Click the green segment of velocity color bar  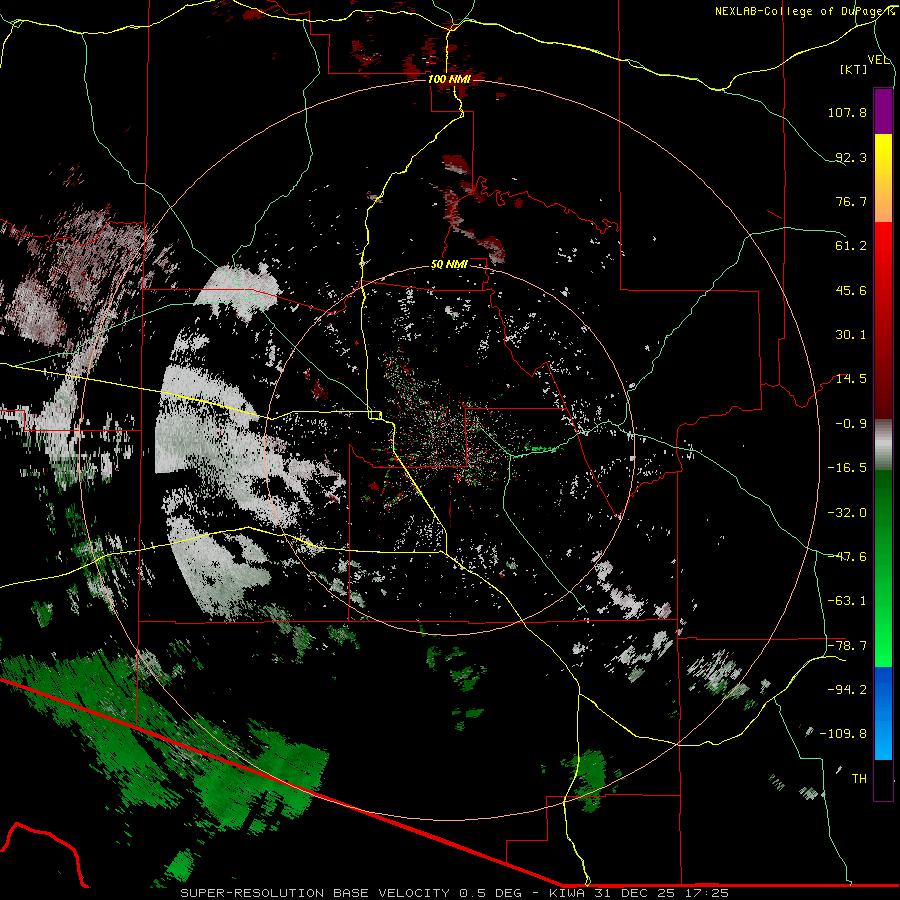tap(883, 568)
